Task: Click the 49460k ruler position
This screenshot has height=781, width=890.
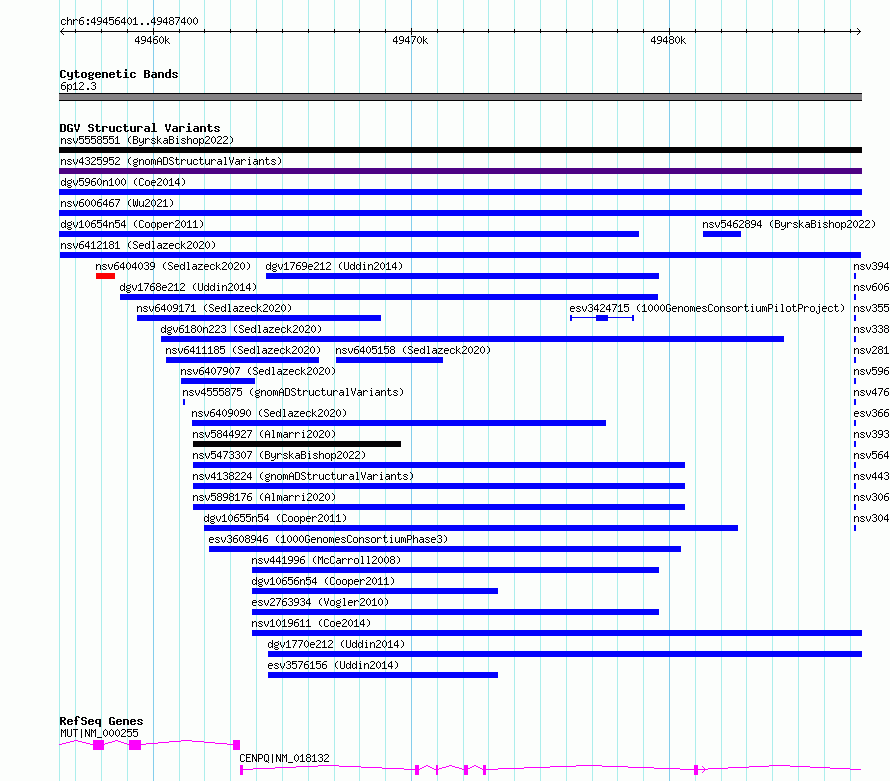Action: coord(152,40)
